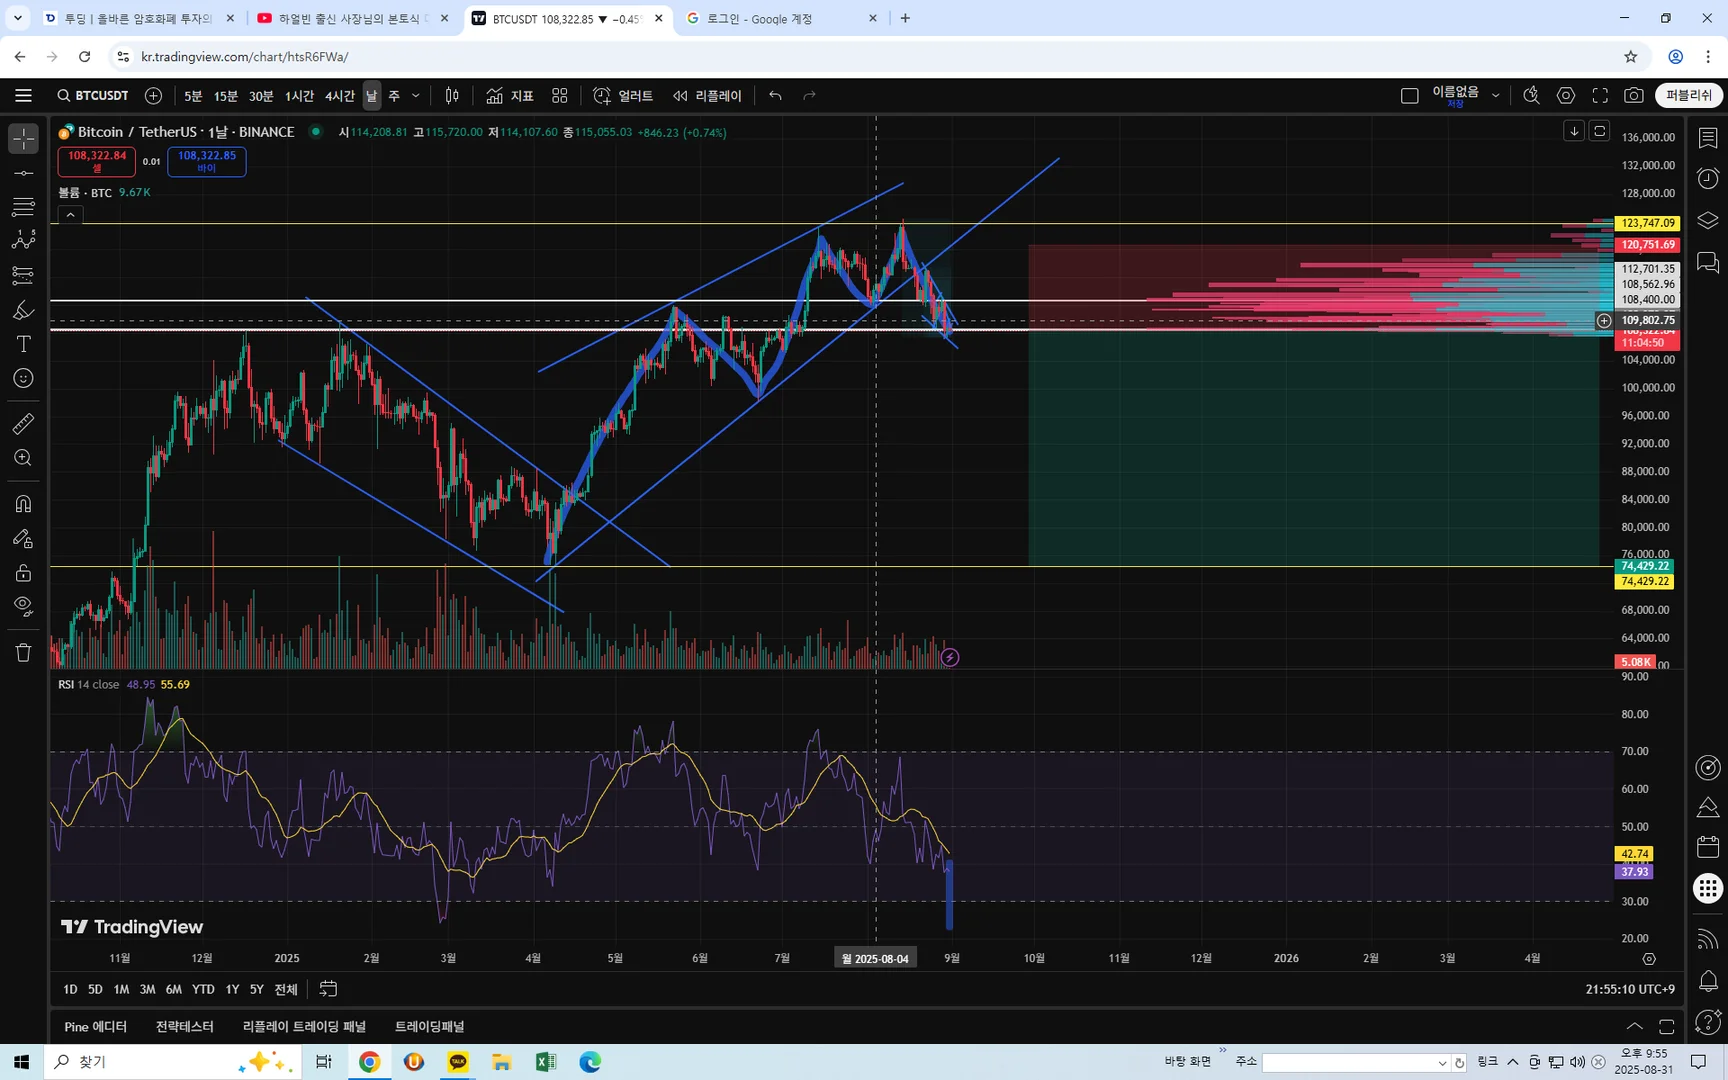
Task: Toggle Magnet mode for drawings
Action: click(x=23, y=503)
